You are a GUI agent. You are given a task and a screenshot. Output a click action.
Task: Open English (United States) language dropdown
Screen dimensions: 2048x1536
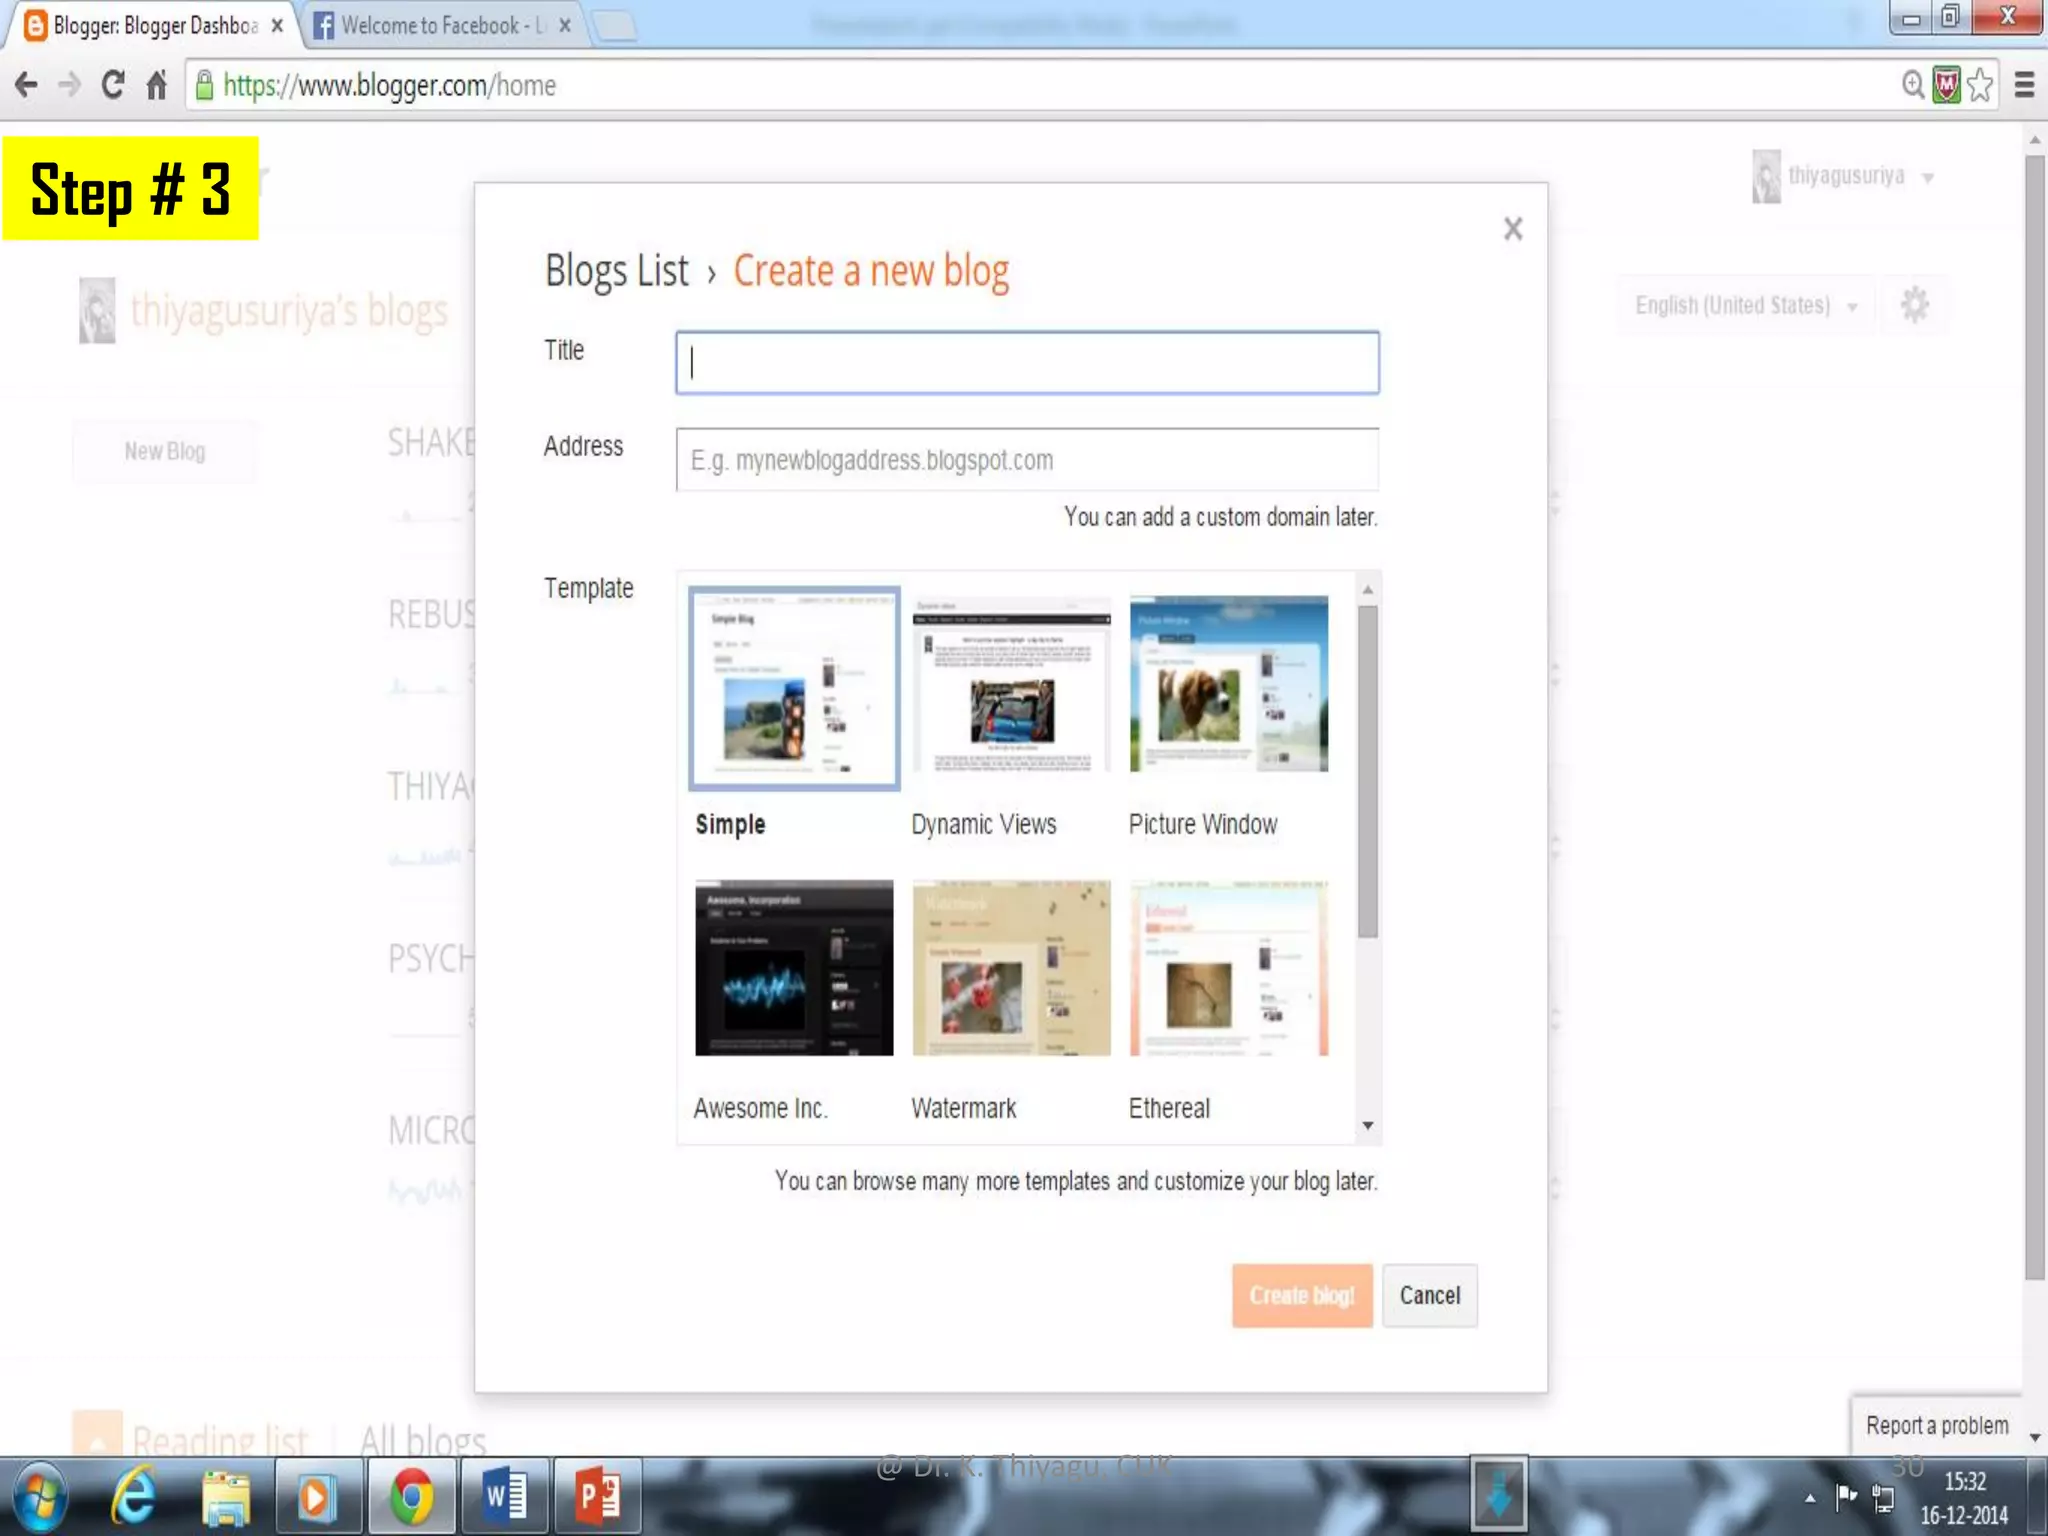coord(1745,305)
